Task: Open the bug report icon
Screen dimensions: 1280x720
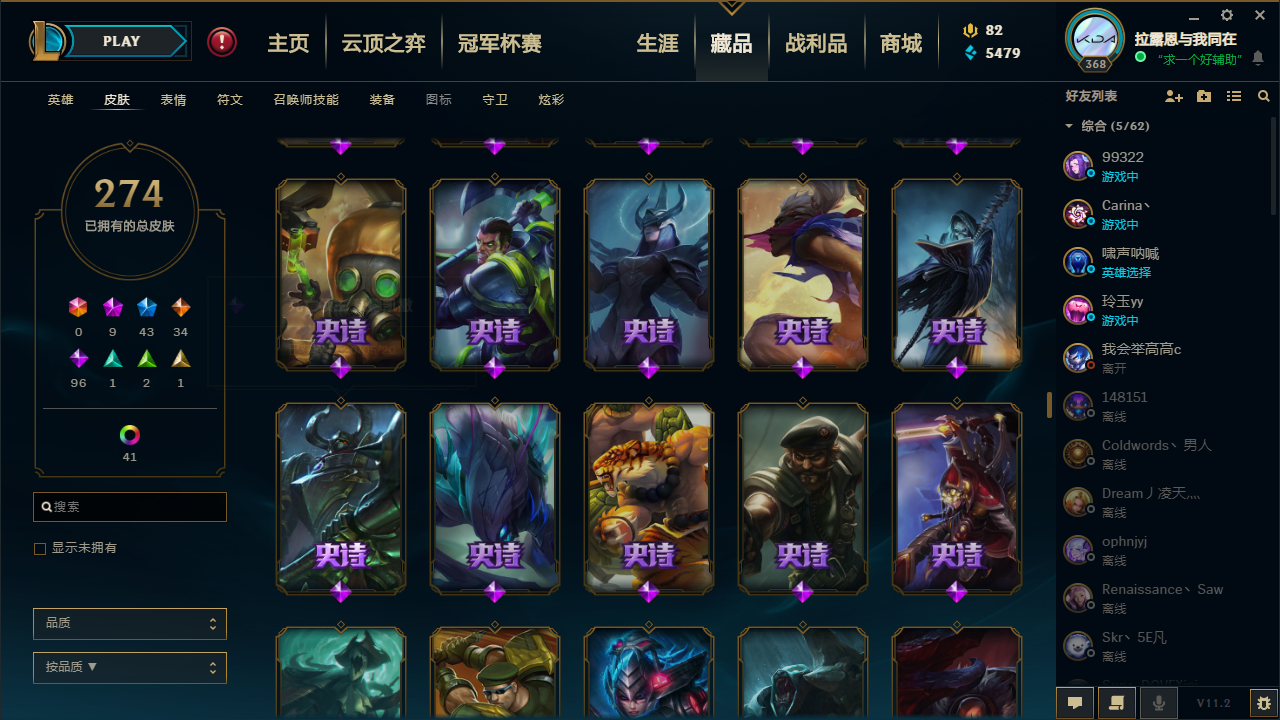Action: point(1264,703)
